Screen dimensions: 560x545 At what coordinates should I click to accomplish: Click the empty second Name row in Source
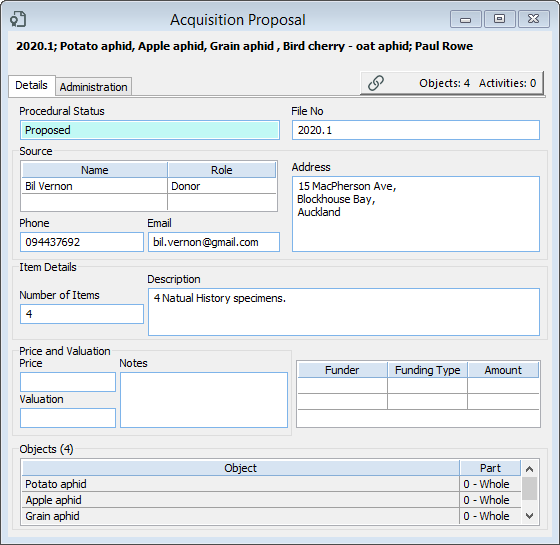pos(95,202)
